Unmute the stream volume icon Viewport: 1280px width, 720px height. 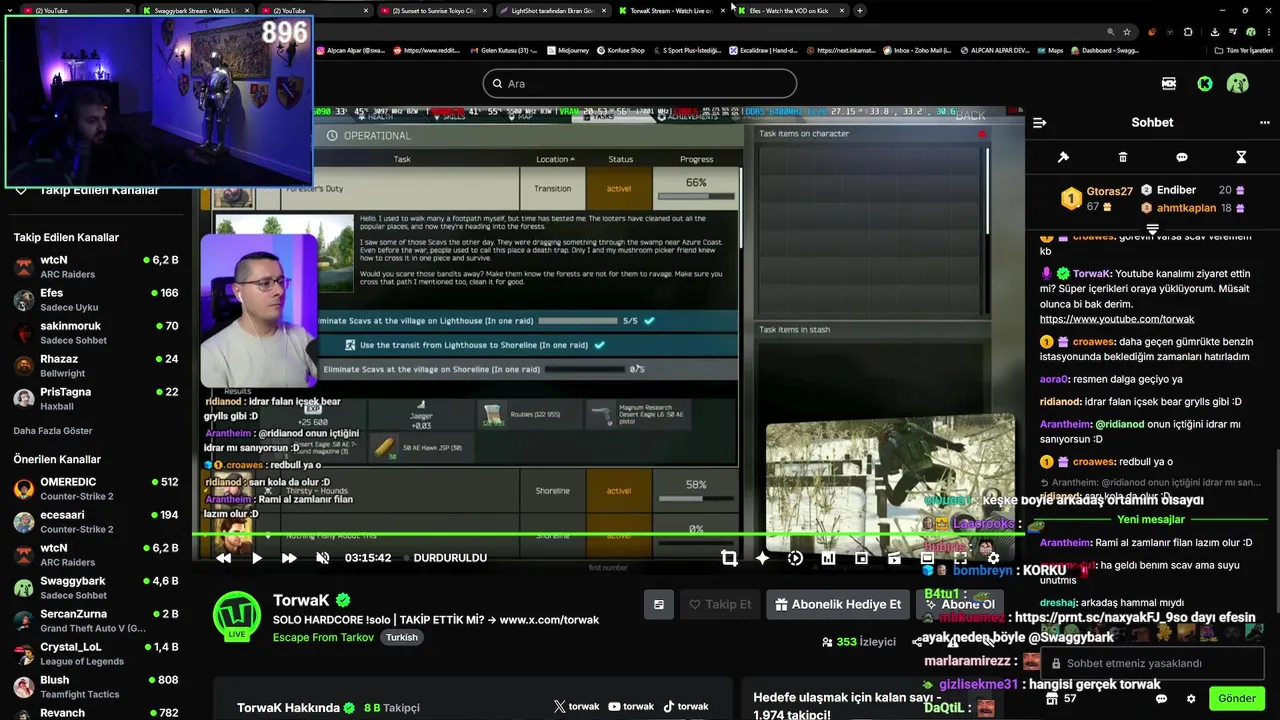(x=322, y=558)
